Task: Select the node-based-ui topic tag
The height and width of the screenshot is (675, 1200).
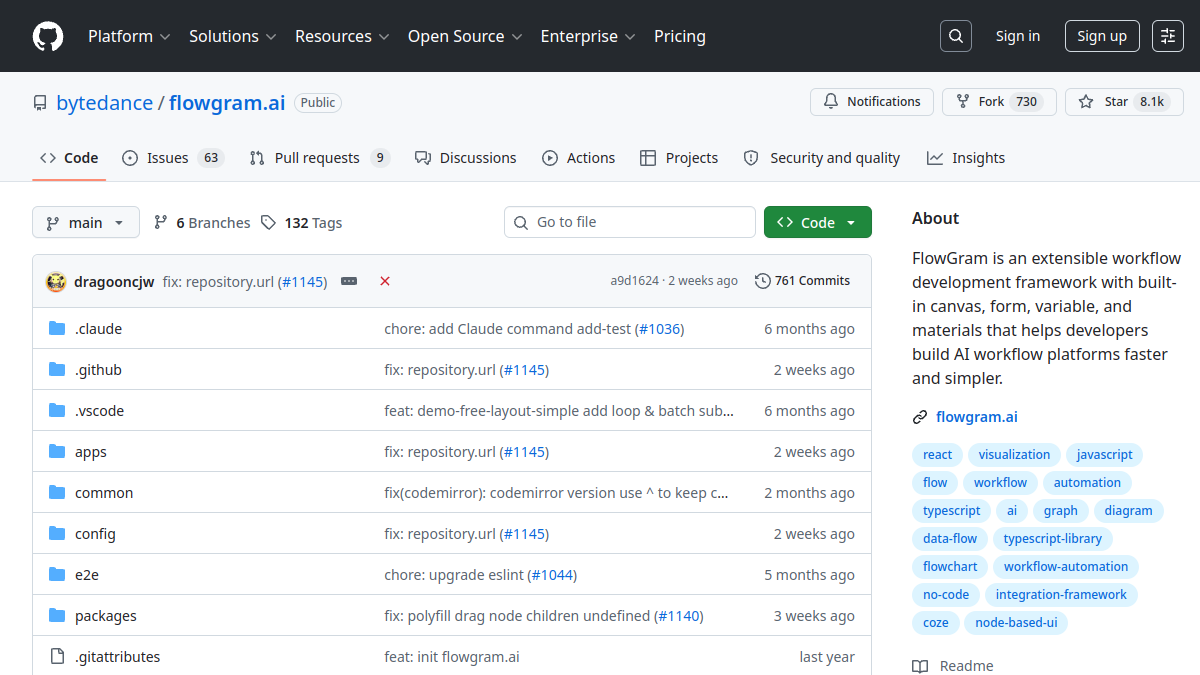Action: pos(1016,623)
